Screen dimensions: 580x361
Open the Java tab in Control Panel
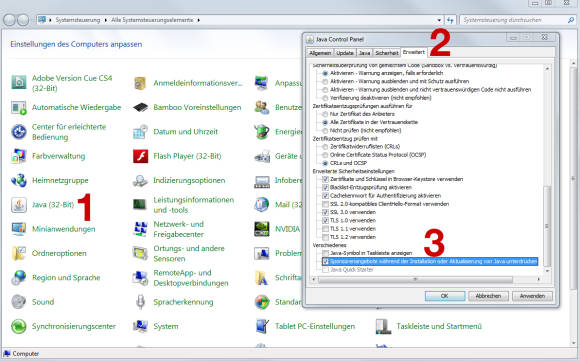point(364,53)
